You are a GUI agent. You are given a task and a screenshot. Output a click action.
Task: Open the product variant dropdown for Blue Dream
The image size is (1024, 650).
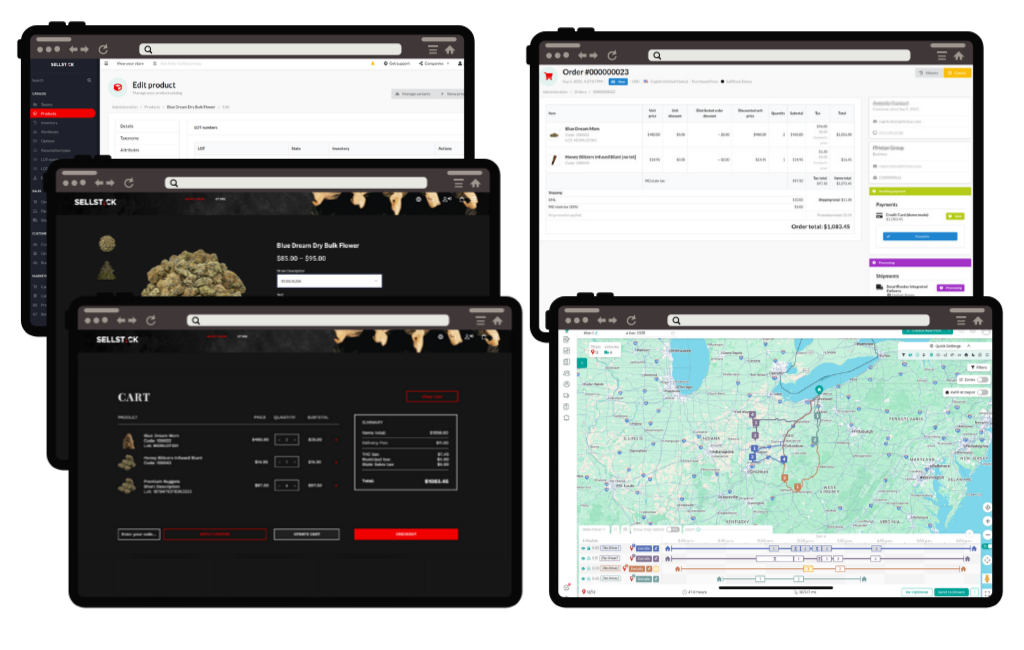click(329, 281)
